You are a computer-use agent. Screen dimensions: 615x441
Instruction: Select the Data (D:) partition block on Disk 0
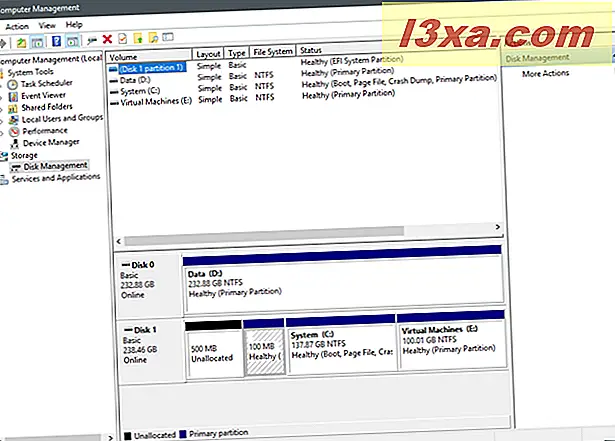[x=343, y=281]
